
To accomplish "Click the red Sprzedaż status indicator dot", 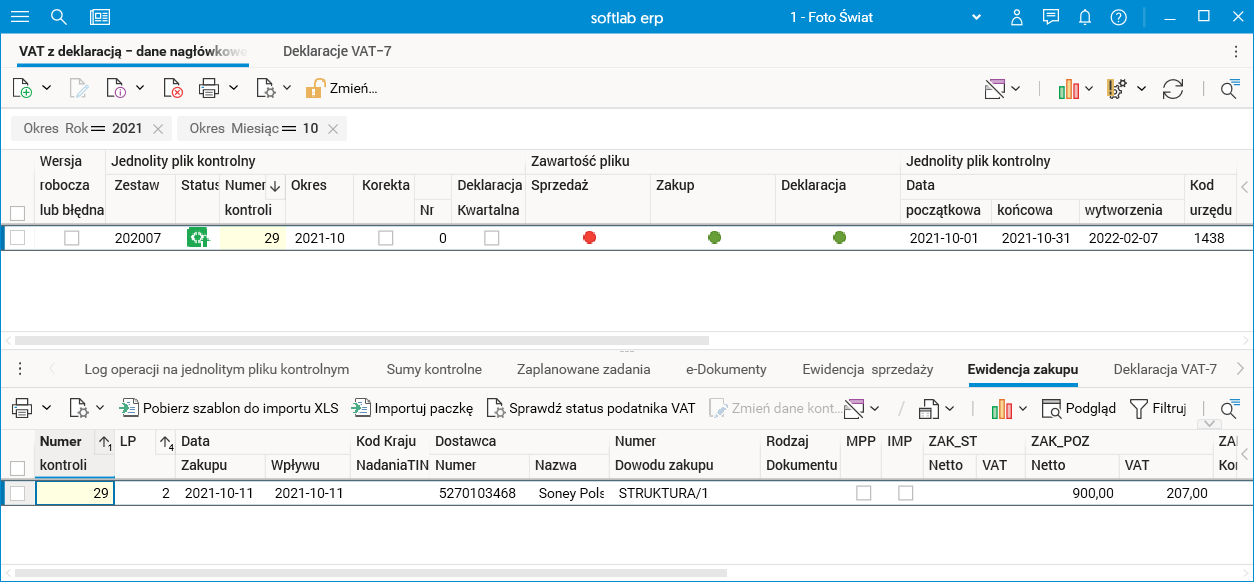I will [x=590, y=237].
